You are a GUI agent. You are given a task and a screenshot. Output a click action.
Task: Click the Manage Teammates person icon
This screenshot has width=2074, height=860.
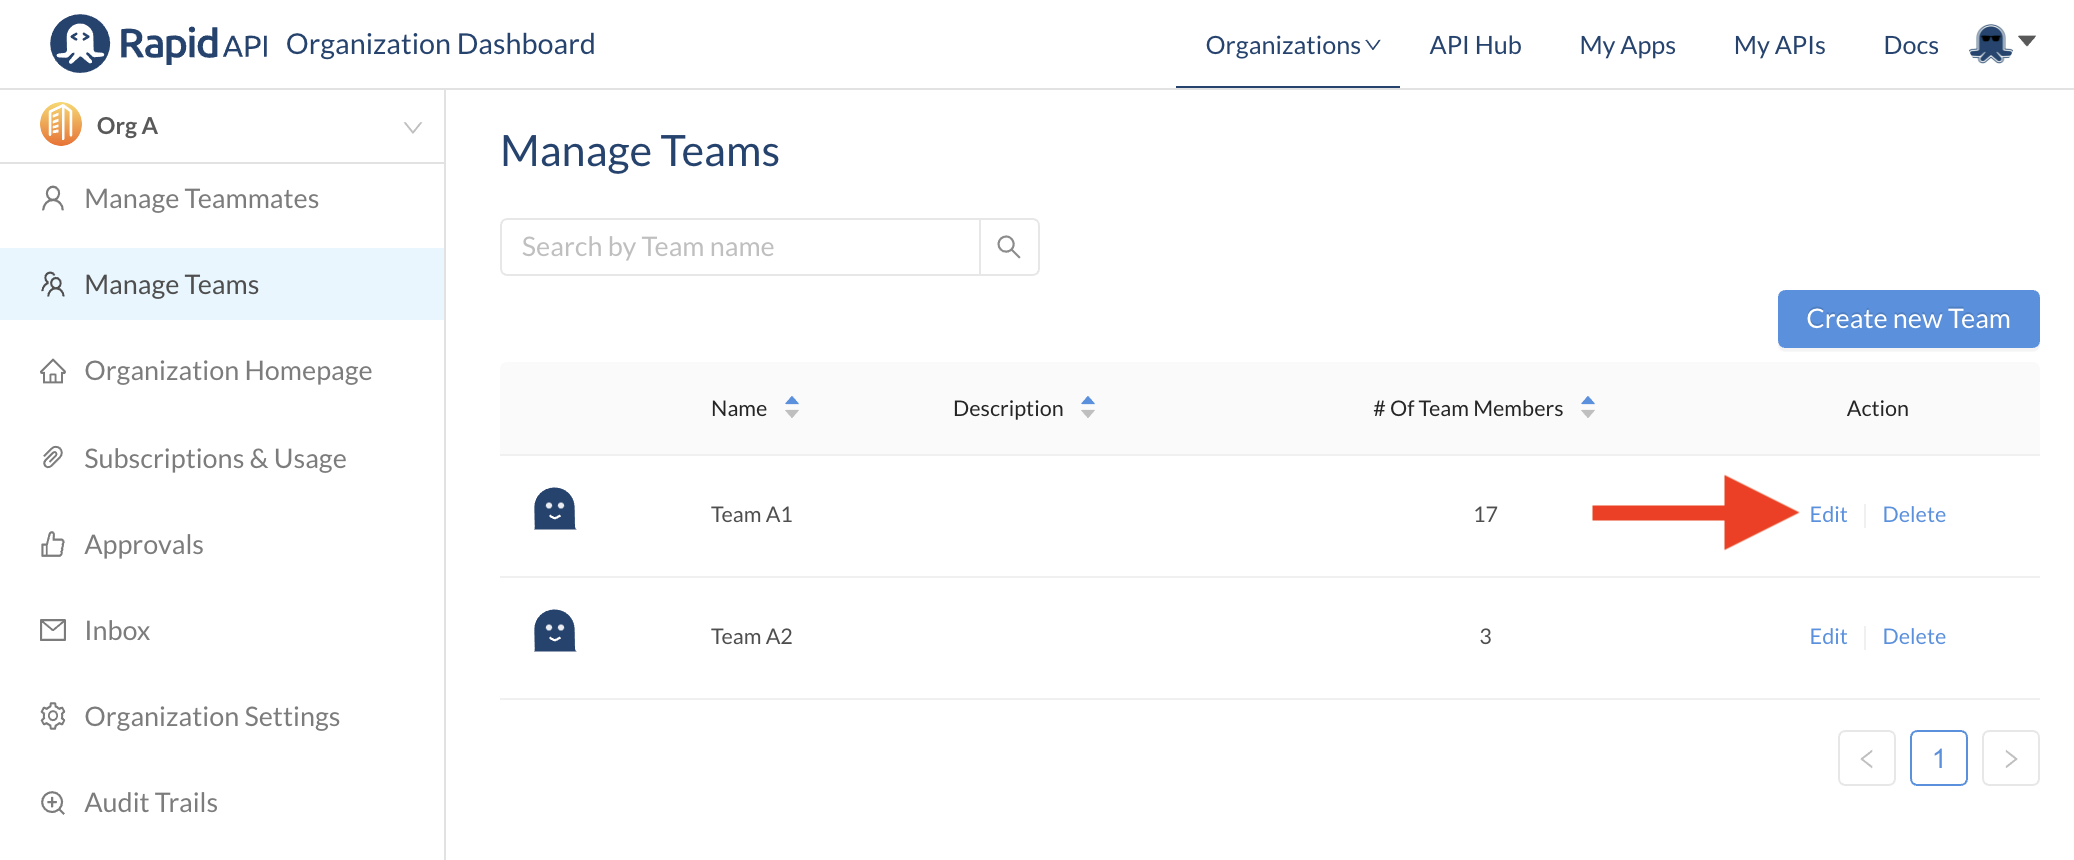point(53,198)
